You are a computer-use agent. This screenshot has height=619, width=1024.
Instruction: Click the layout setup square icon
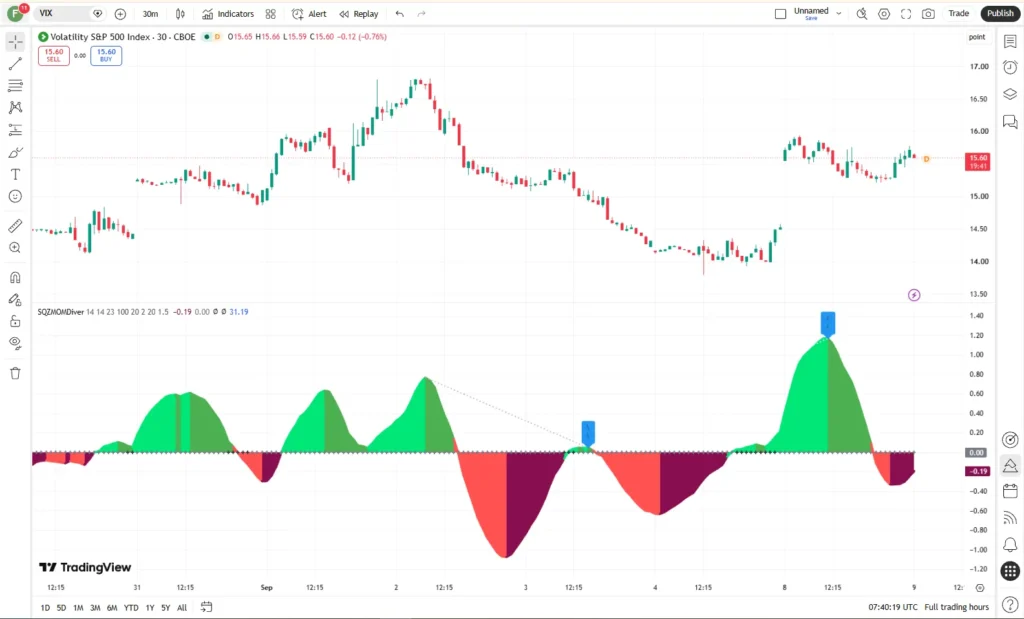pos(780,14)
